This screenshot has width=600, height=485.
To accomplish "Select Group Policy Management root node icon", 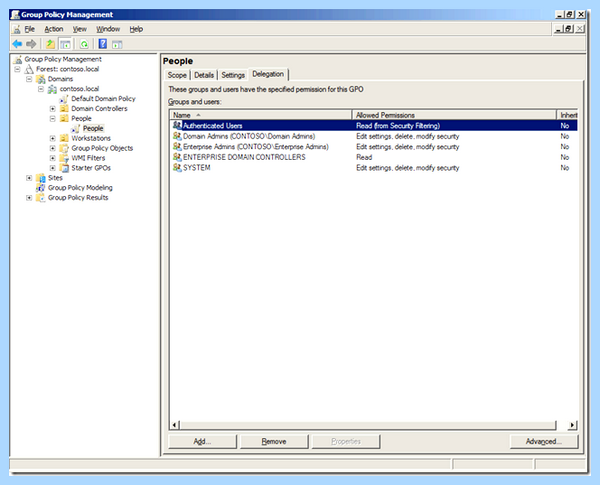I will point(18,59).
